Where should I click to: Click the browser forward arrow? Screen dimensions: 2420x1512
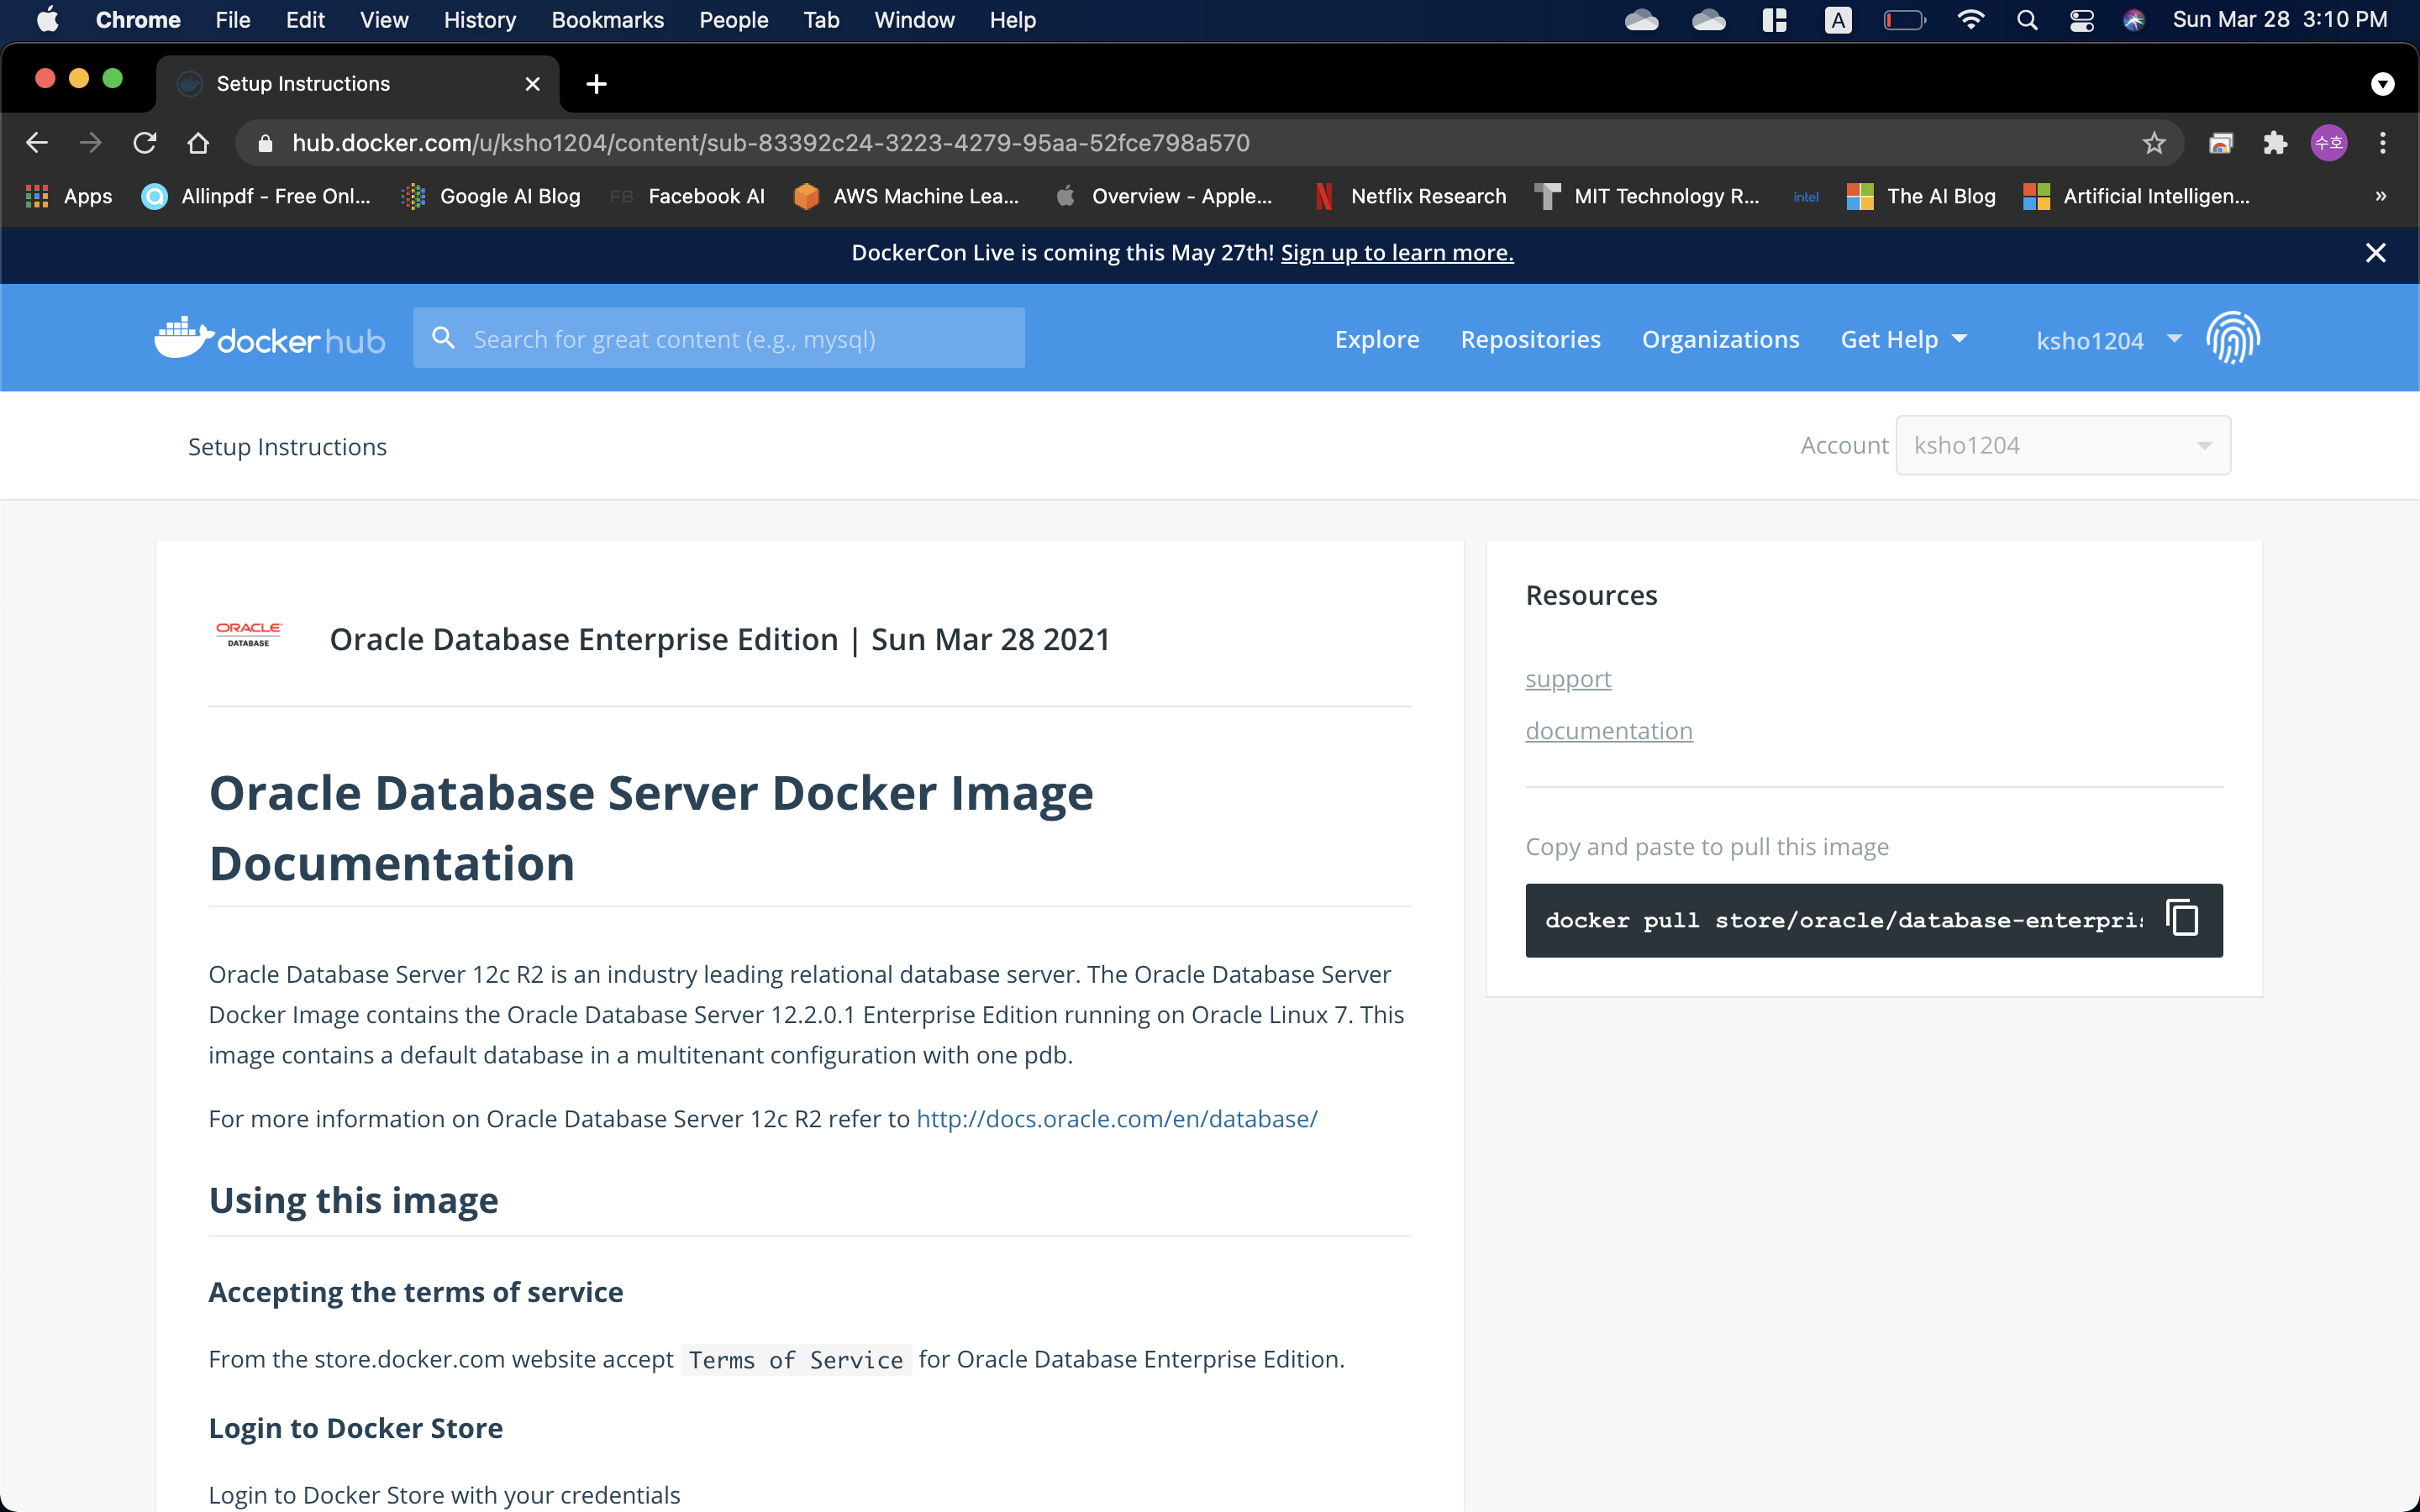(x=91, y=143)
